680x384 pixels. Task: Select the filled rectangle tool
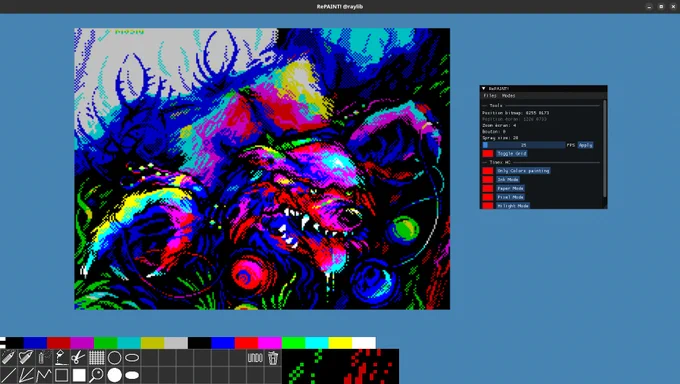click(79, 375)
